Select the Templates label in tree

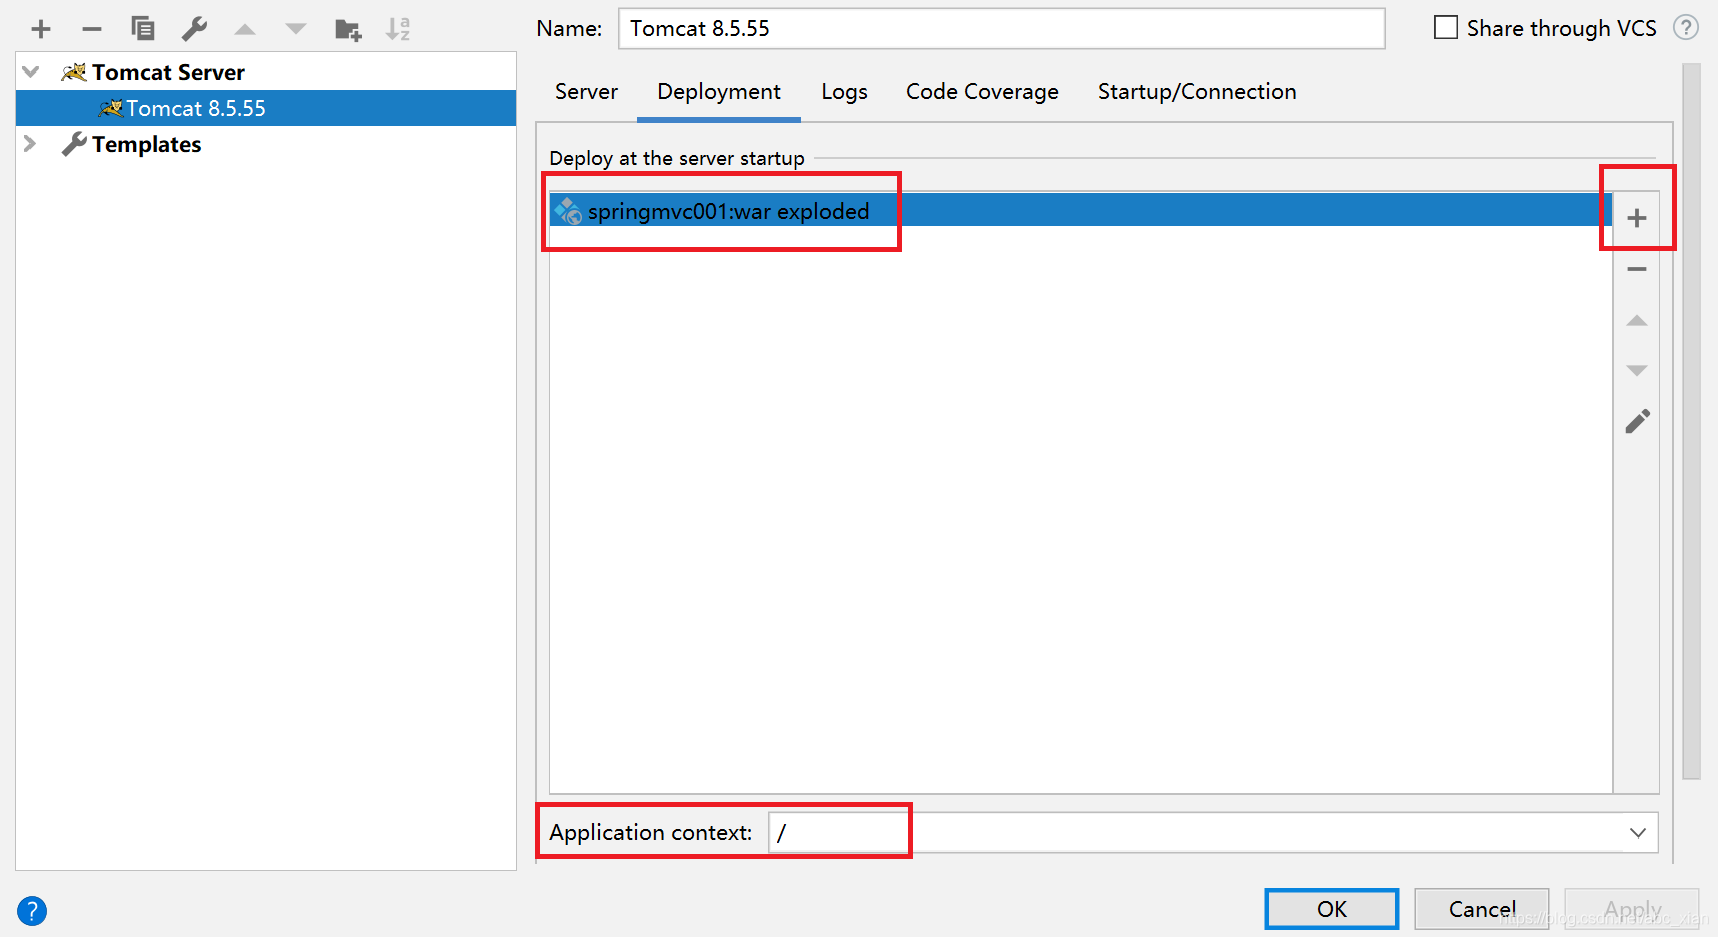pyautogui.click(x=147, y=144)
